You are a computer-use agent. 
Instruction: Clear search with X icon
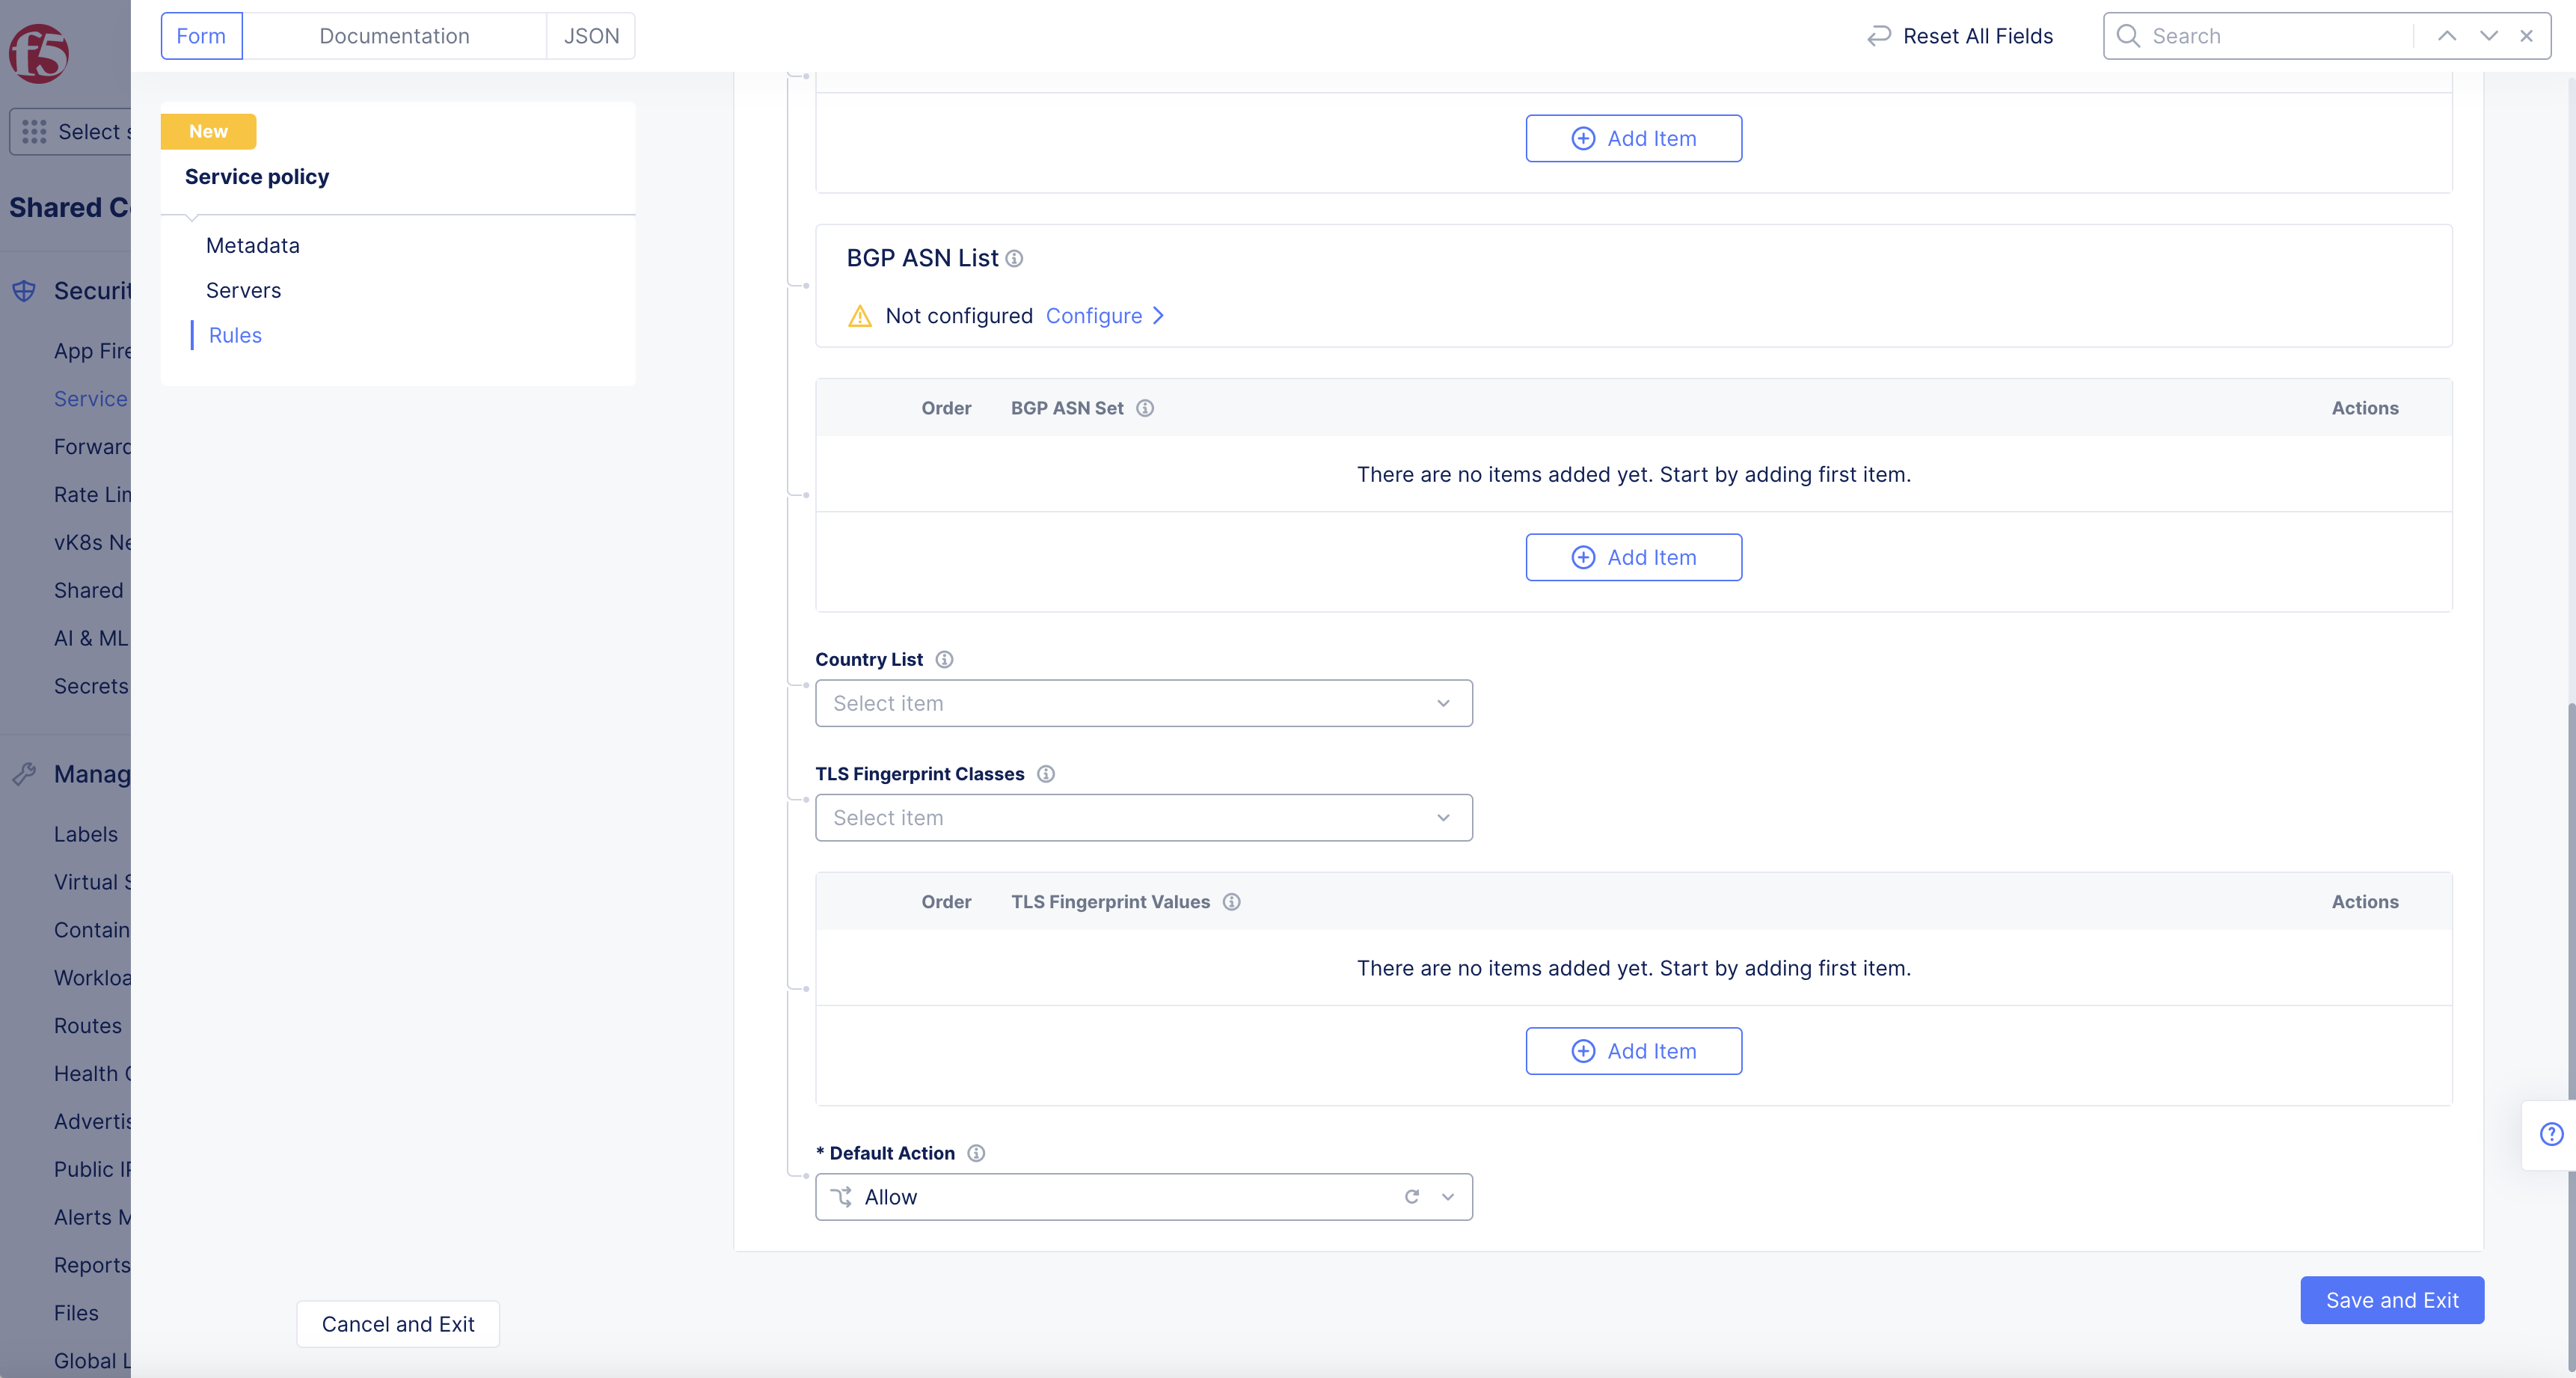click(2526, 36)
